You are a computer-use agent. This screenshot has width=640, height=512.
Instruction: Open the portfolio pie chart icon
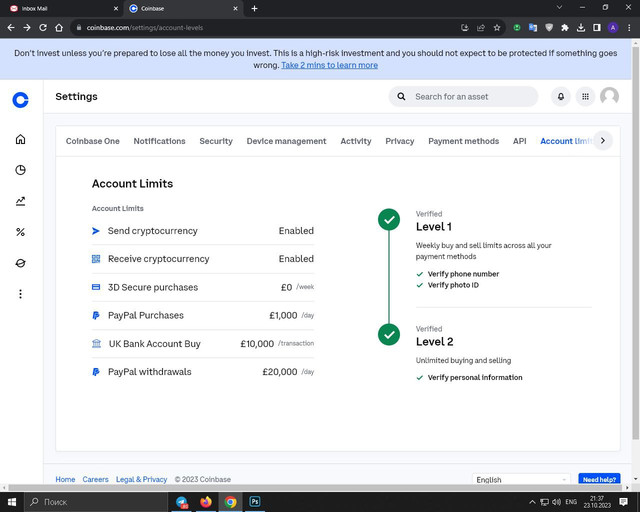20,170
